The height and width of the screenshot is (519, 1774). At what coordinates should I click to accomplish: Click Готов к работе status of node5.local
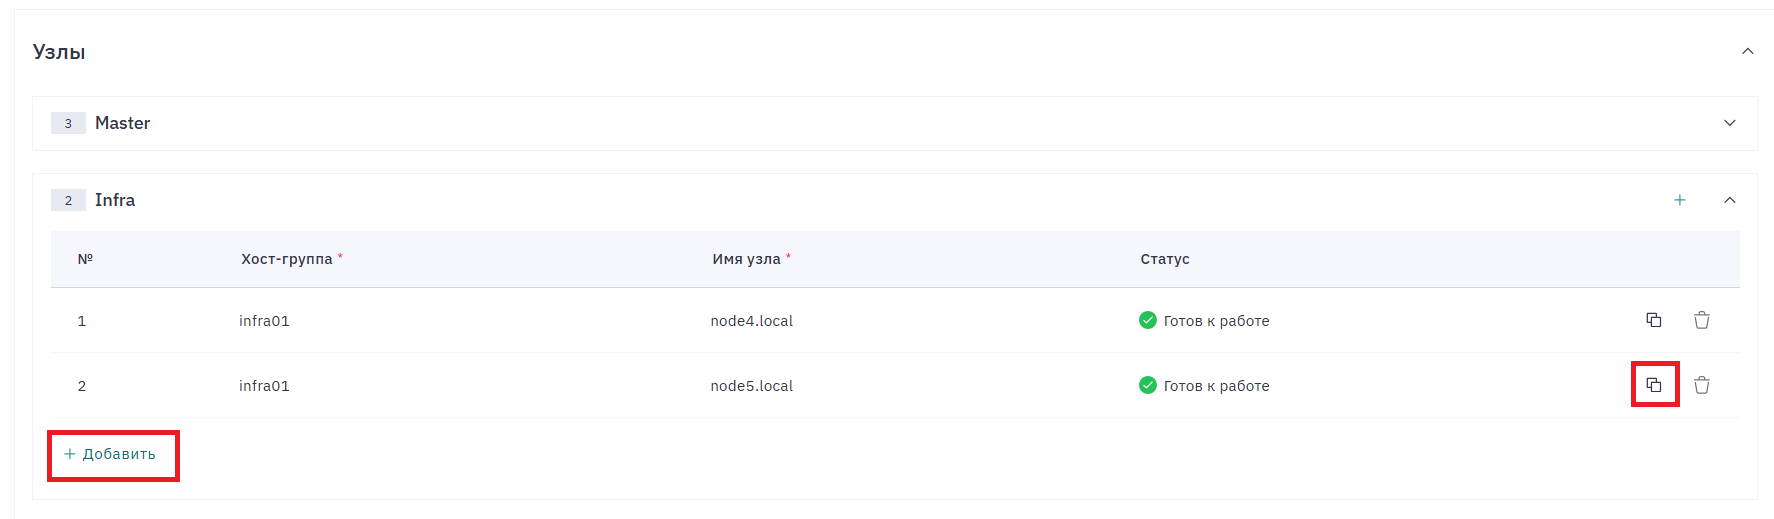pos(1216,386)
